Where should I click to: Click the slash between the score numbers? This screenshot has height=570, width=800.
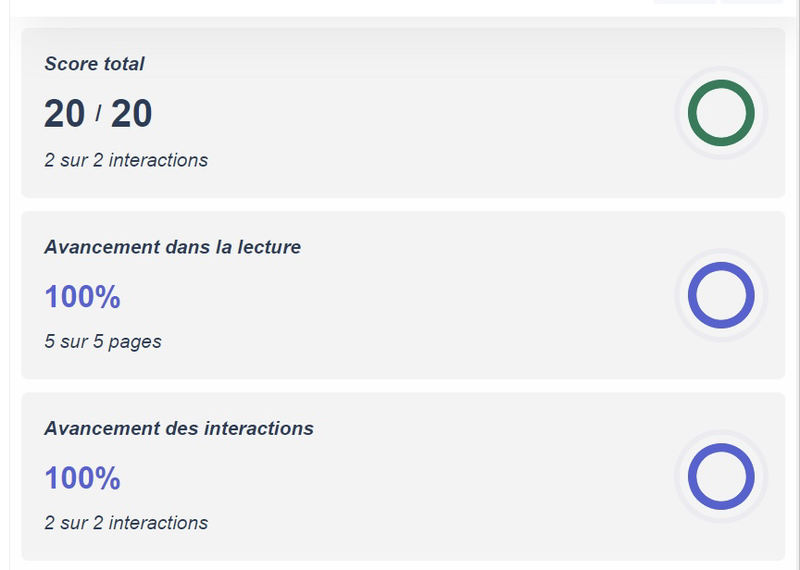(98, 114)
